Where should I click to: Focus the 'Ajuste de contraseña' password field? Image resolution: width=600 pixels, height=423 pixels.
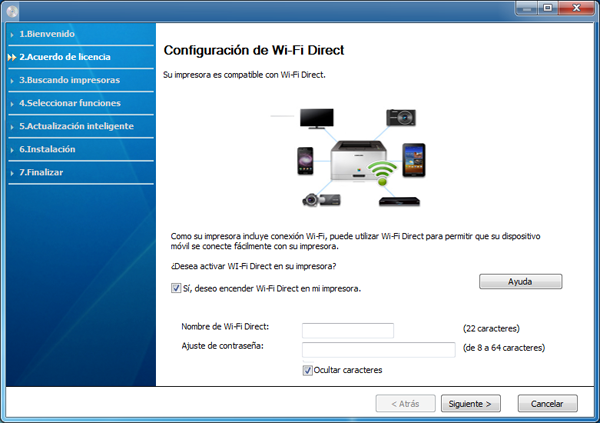coord(378,349)
